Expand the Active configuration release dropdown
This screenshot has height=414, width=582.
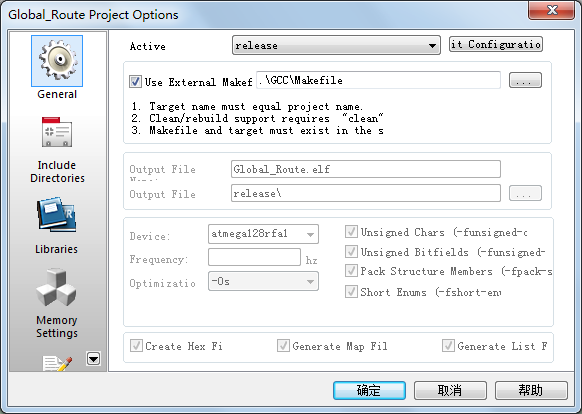pos(336,45)
